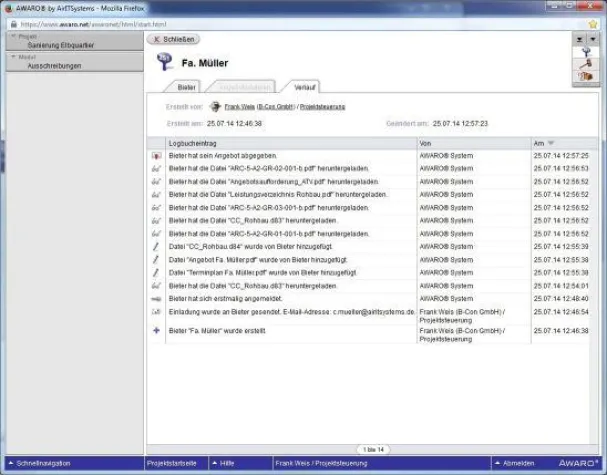
Task: Click the Fa. Müller bidder icon
Action: [164, 62]
